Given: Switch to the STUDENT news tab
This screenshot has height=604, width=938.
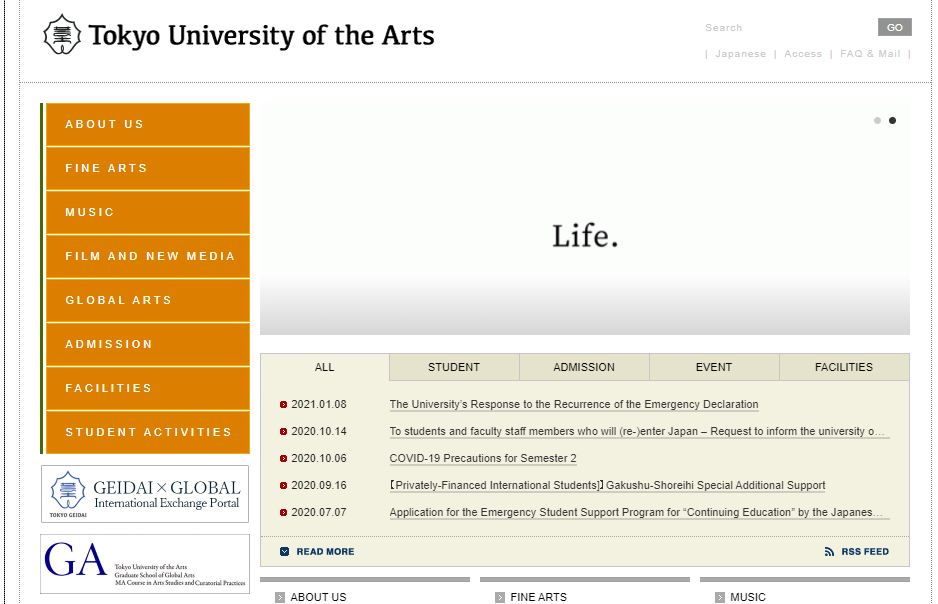Looking at the screenshot, I should (x=454, y=367).
